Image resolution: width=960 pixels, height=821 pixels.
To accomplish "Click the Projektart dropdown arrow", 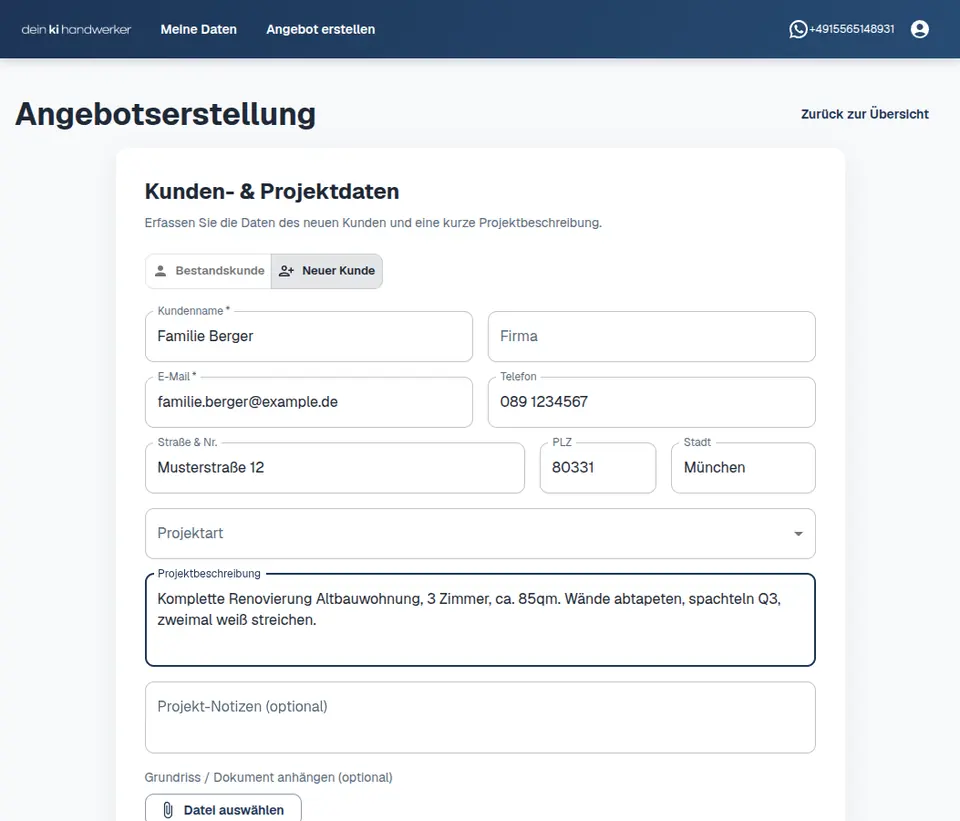I will tap(798, 534).
